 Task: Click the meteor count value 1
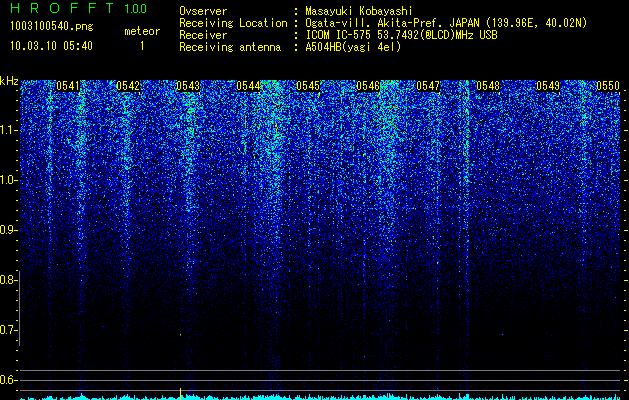point(142,46)
